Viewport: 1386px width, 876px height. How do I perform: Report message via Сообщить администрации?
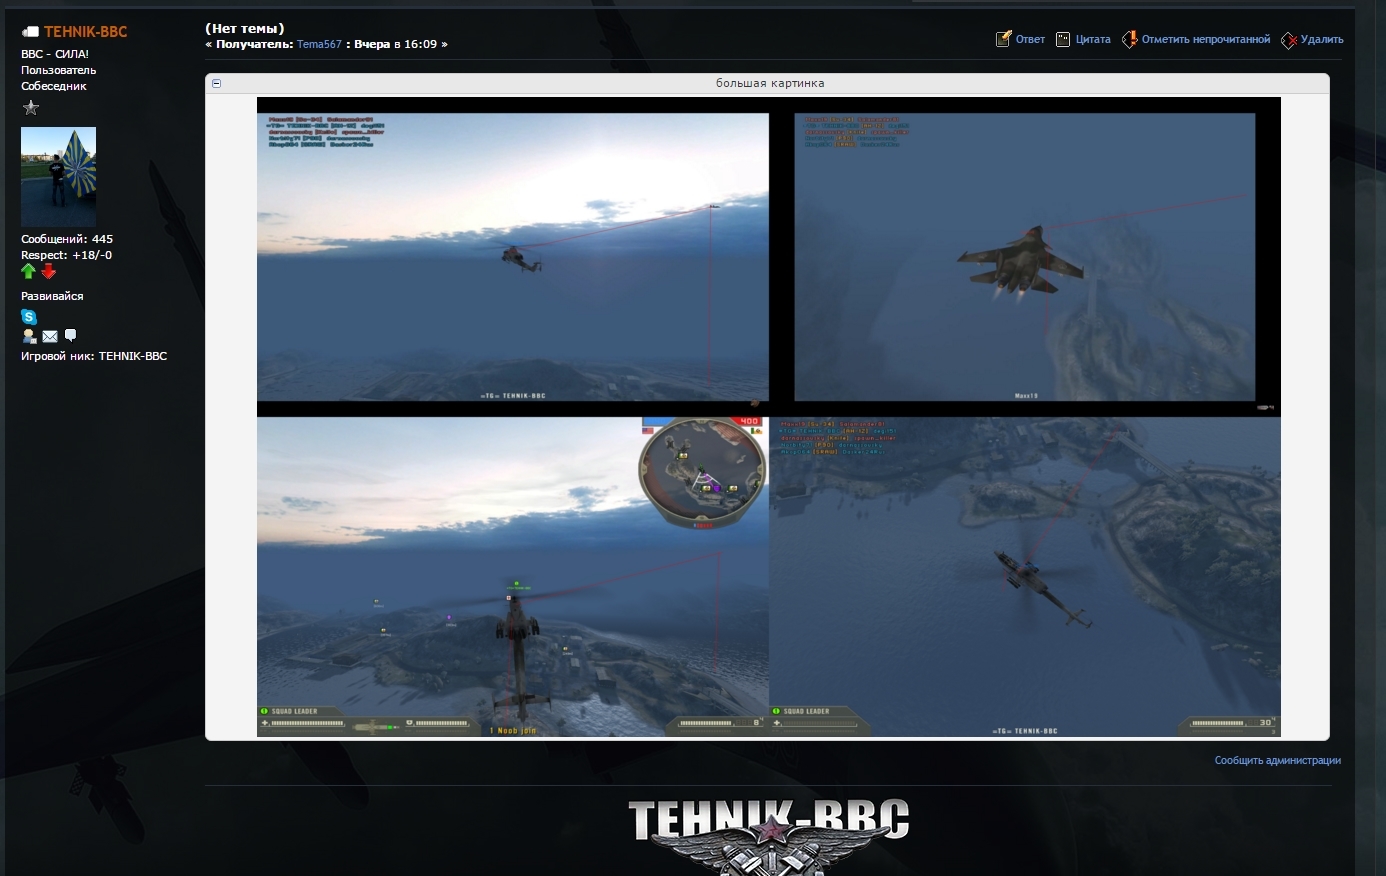point(1278,761)
